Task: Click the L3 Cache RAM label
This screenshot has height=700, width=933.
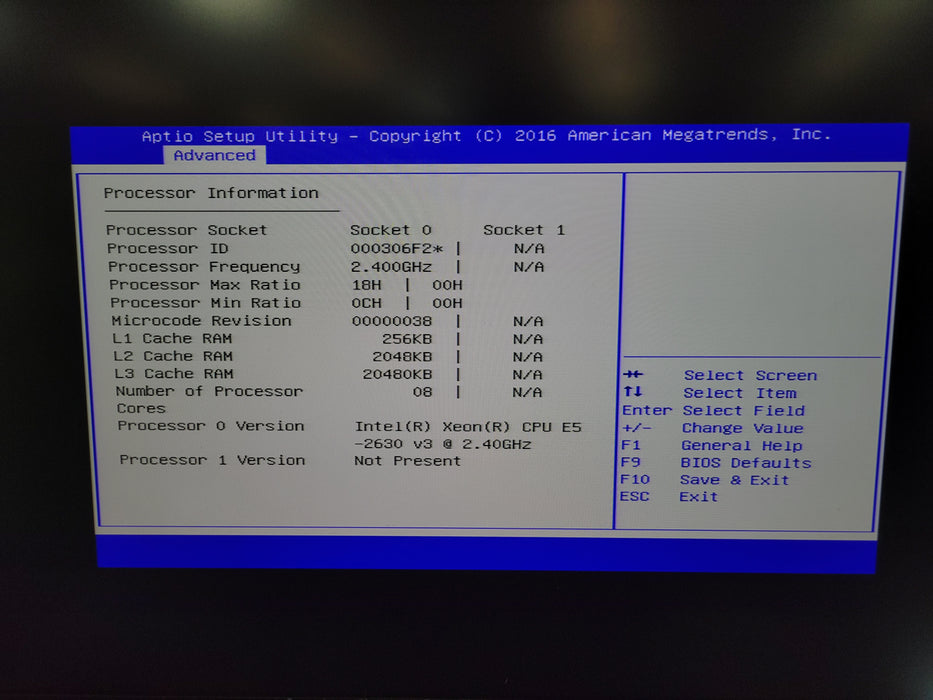Action: pyautogui.click(x=174, y=374)
